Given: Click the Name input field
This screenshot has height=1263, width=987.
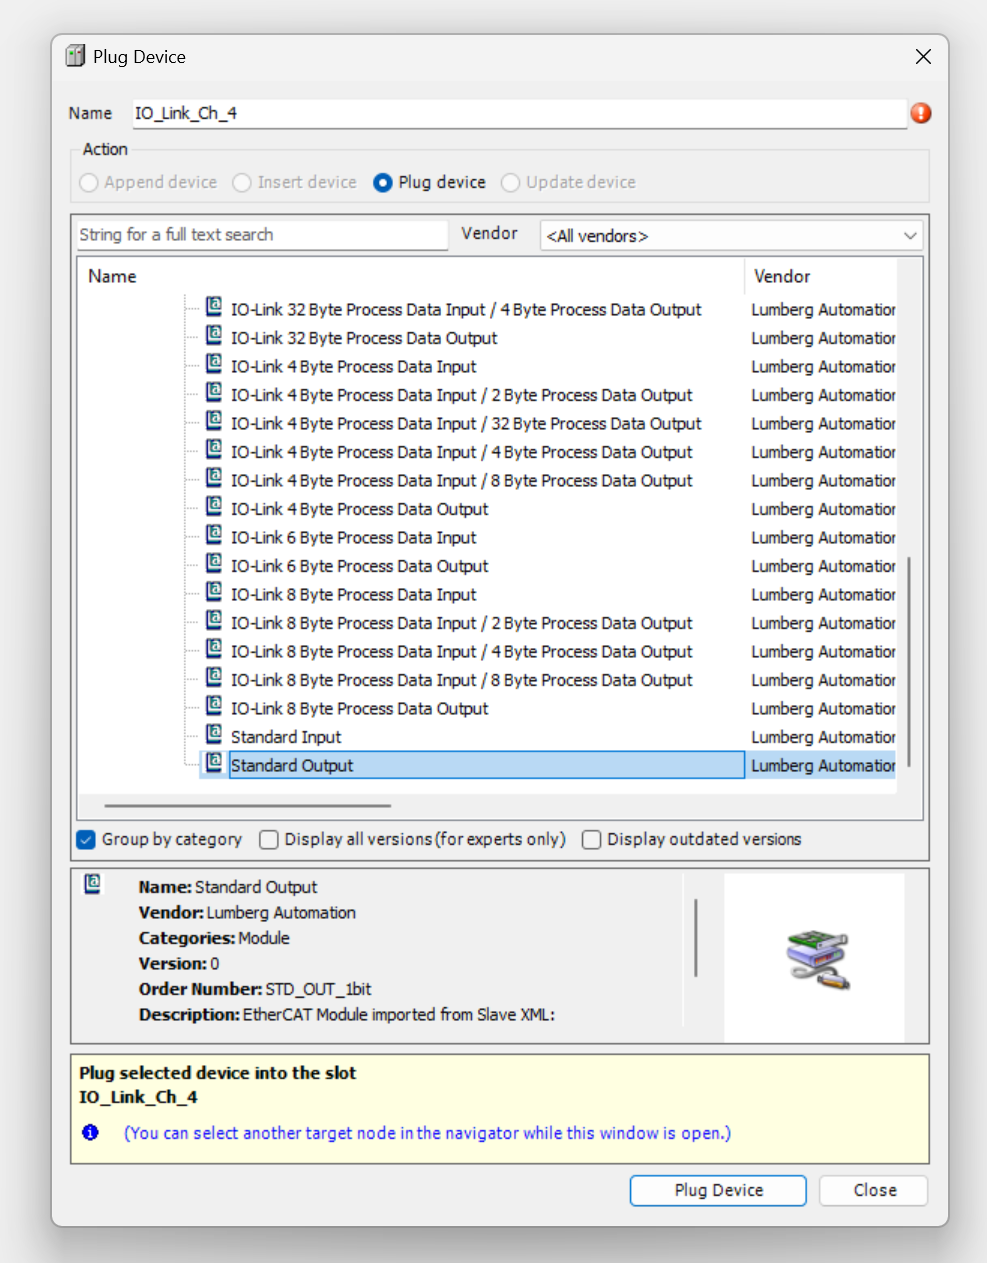Looking at the screenshot, I should [x=519, y=113].
